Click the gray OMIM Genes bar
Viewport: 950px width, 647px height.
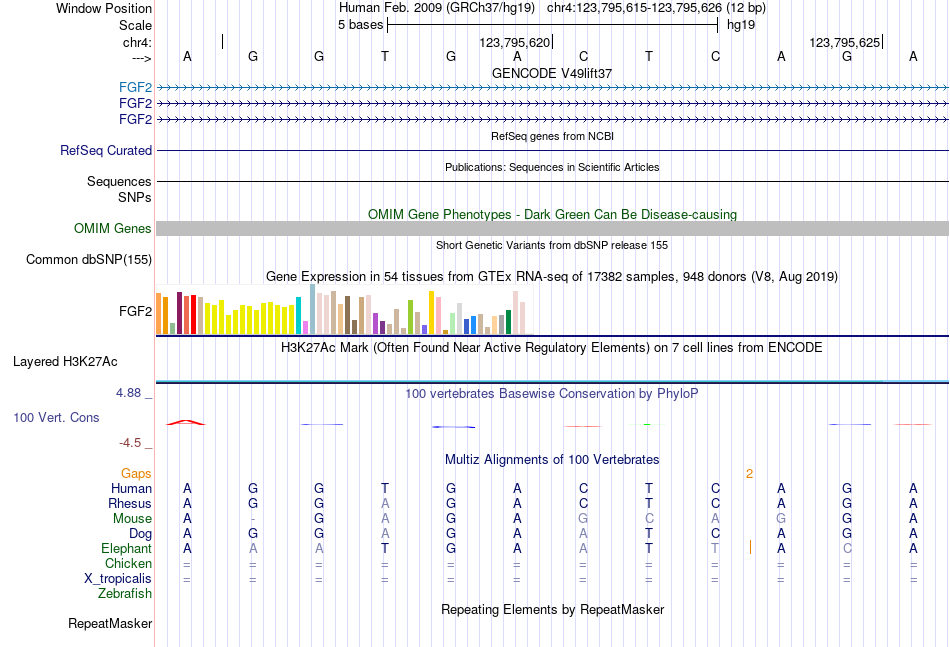(552, 228)
